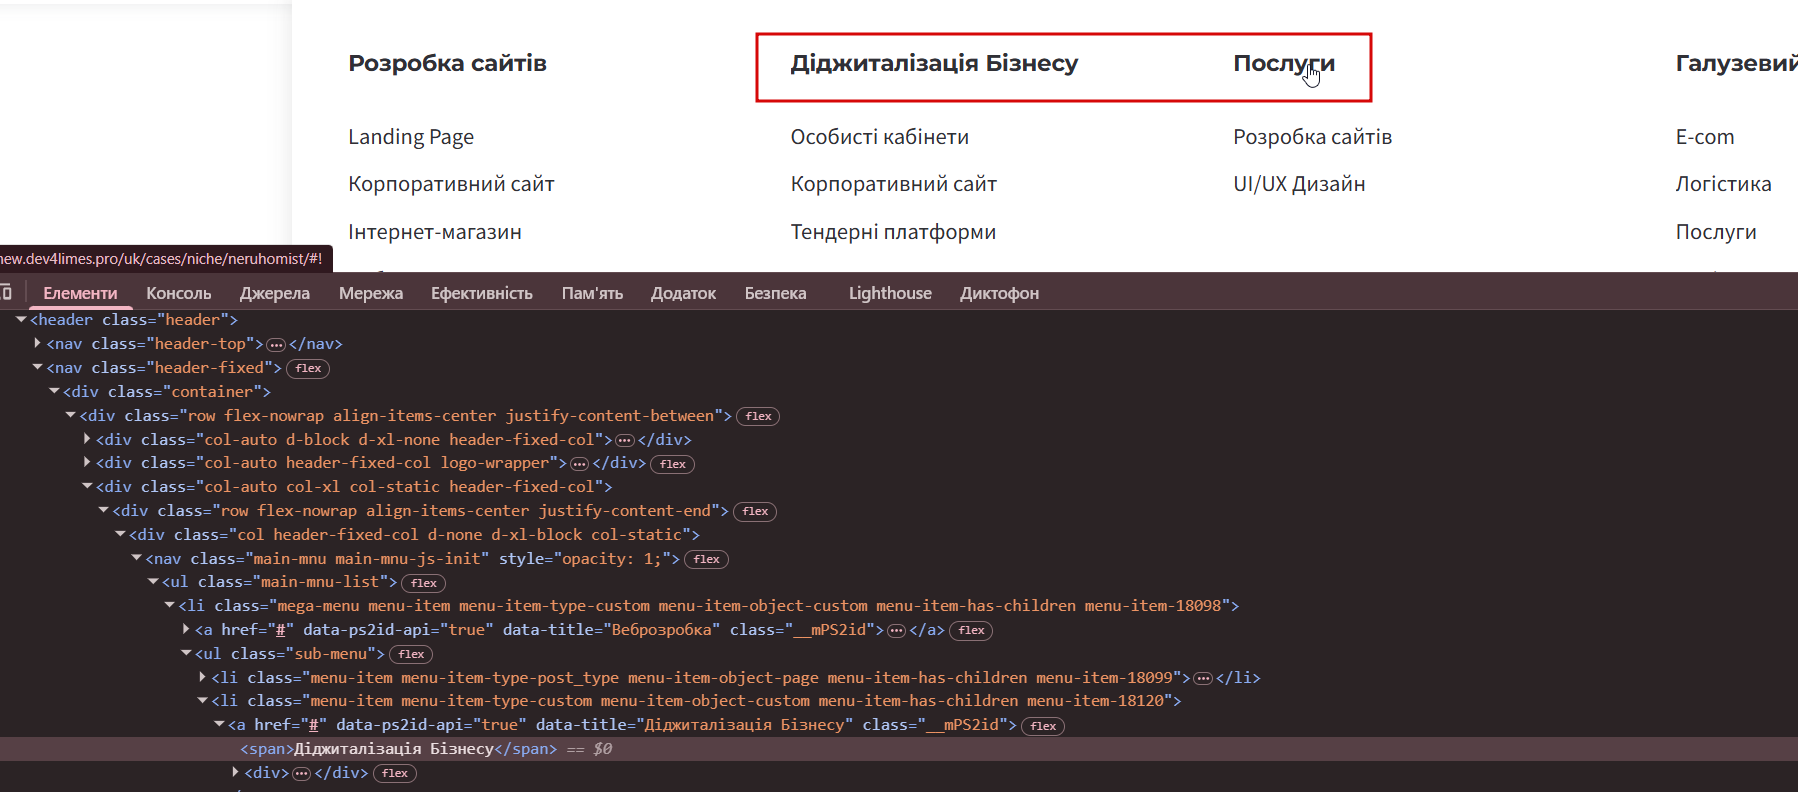This screenshot has height=792, width=1798.
Task: Toggle flex badge on ul main-mnu-list
Action: (423, 583)
